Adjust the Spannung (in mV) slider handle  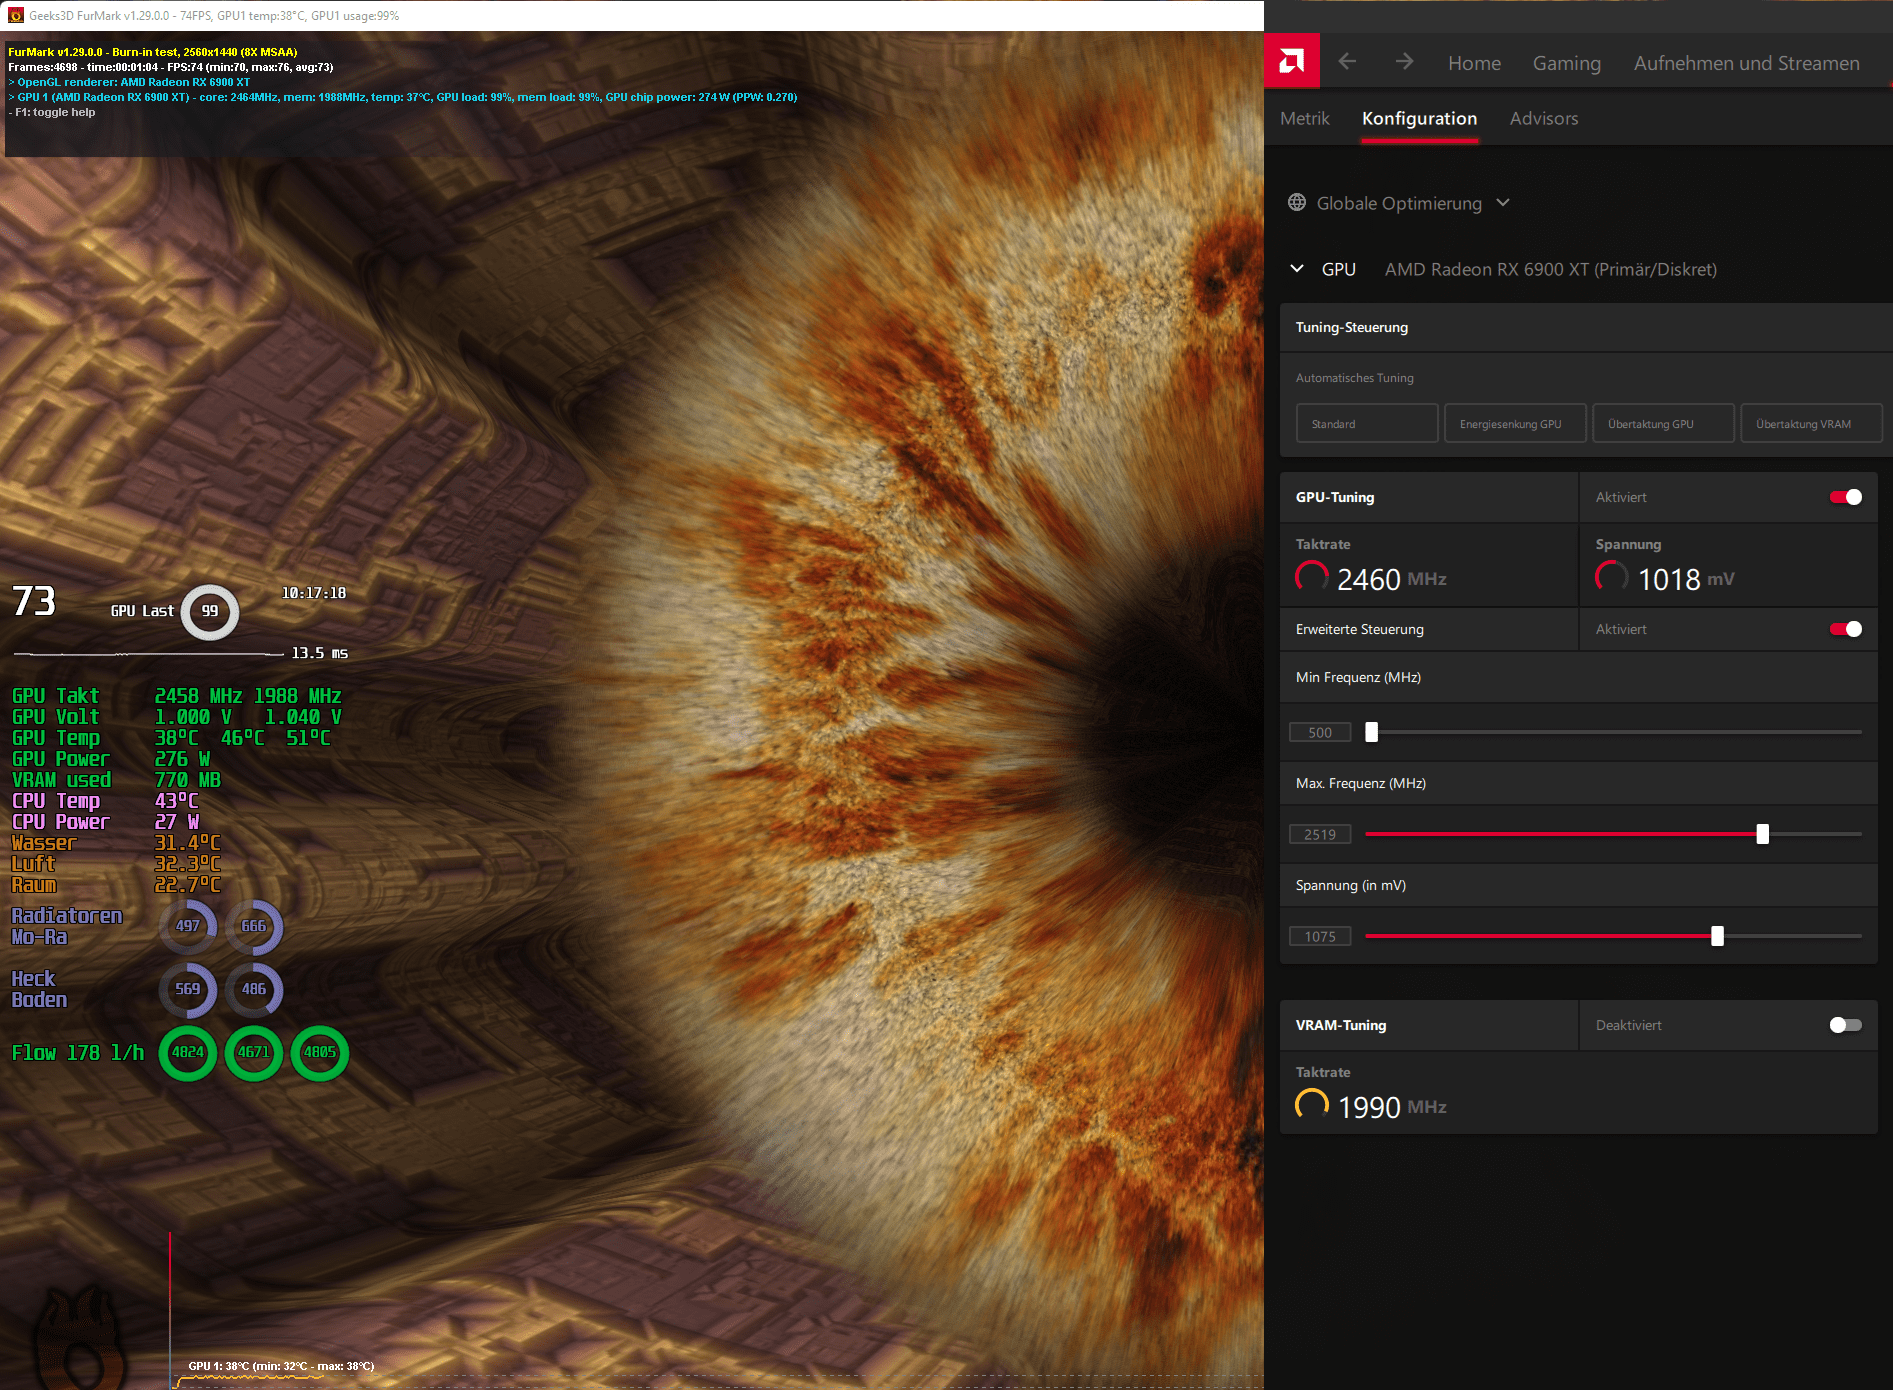coord(1717,936)
